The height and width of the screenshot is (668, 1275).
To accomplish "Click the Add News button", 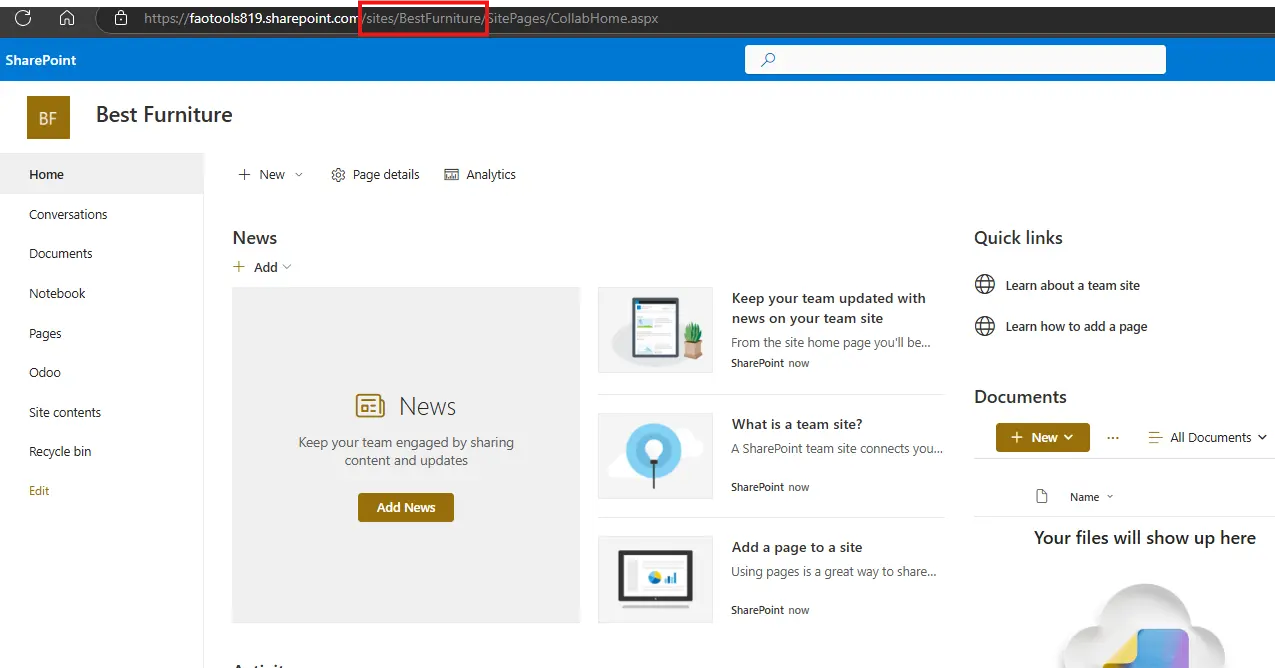I will click(x=406, y=508).
